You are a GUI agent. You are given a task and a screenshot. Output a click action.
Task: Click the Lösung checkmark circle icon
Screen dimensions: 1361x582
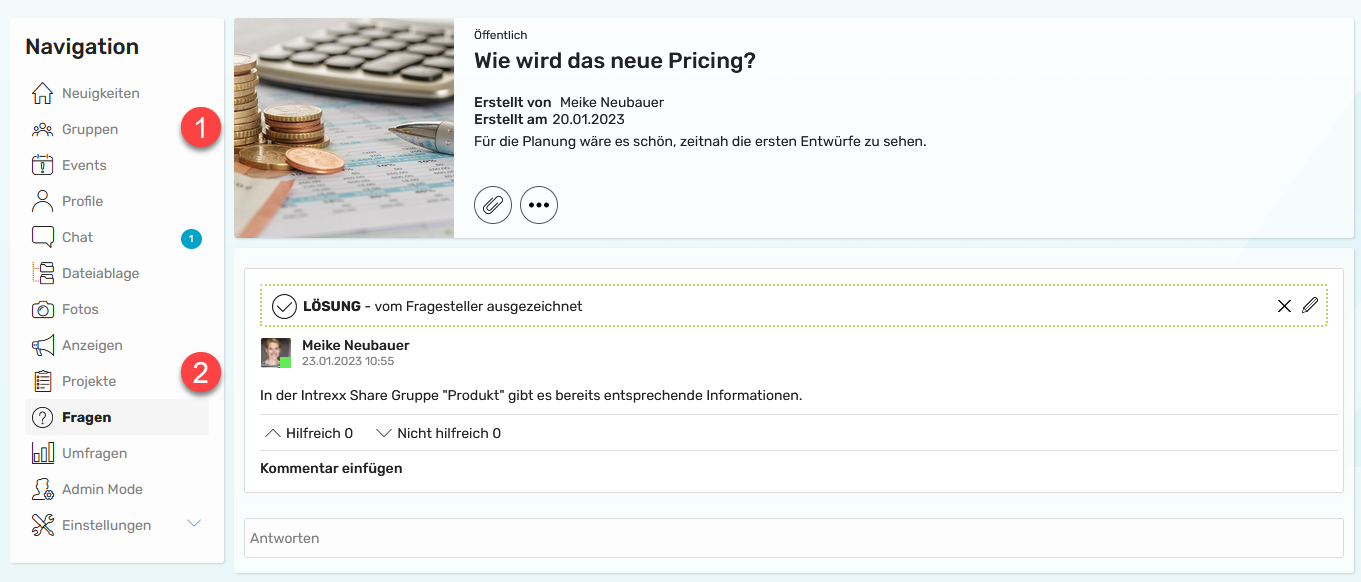(x=284, y=306)
